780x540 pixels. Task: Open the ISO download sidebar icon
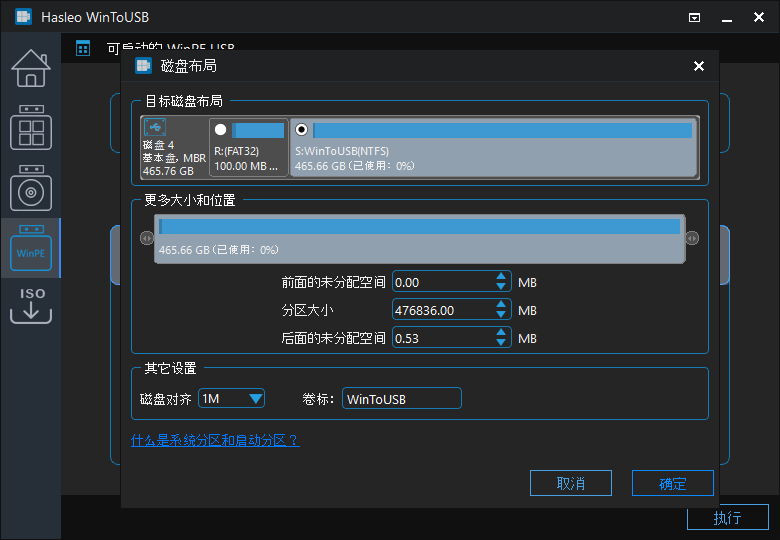pos(31,306)
